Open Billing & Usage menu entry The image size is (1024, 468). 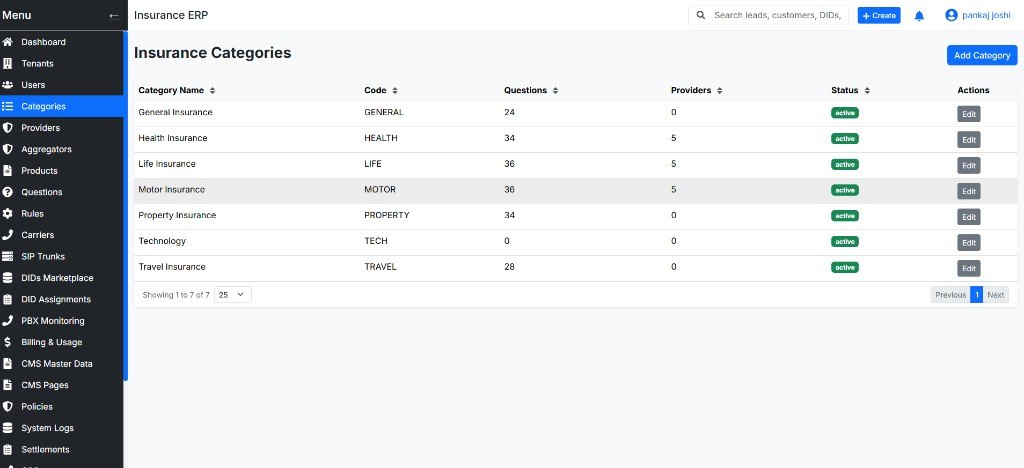(x=61, y=342)
